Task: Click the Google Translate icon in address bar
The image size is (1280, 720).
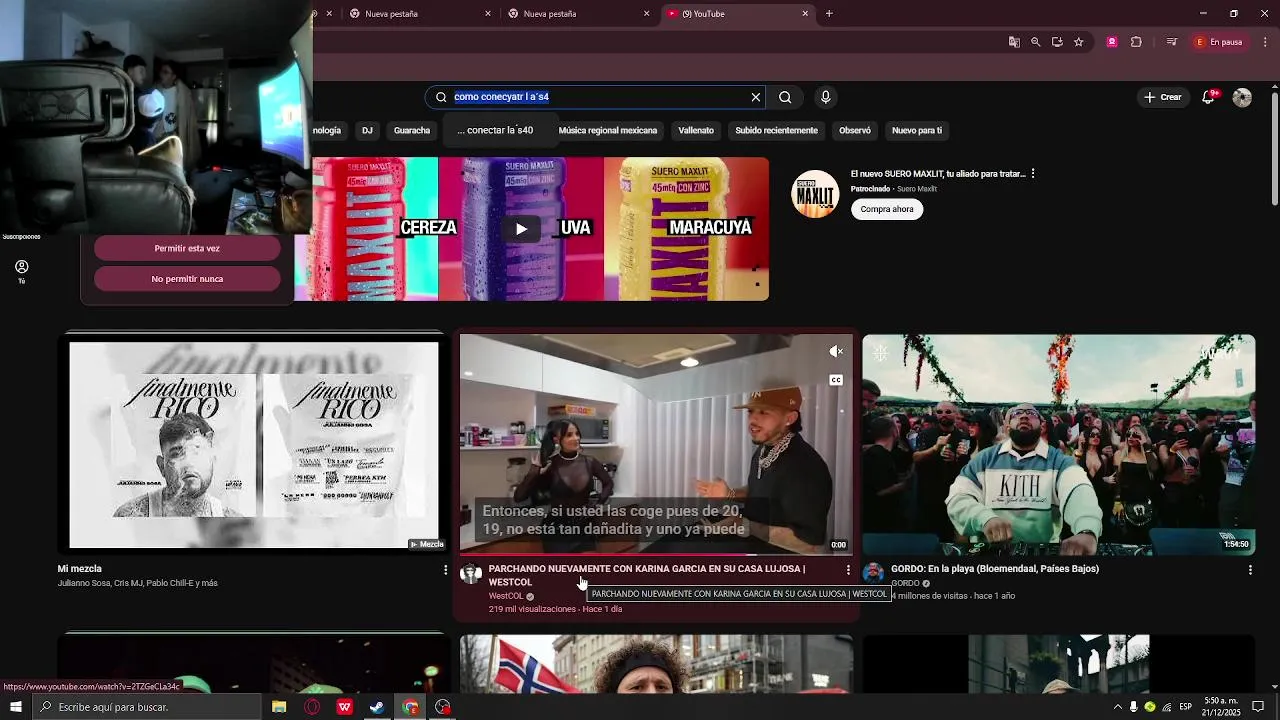Action: point(1014,42)
